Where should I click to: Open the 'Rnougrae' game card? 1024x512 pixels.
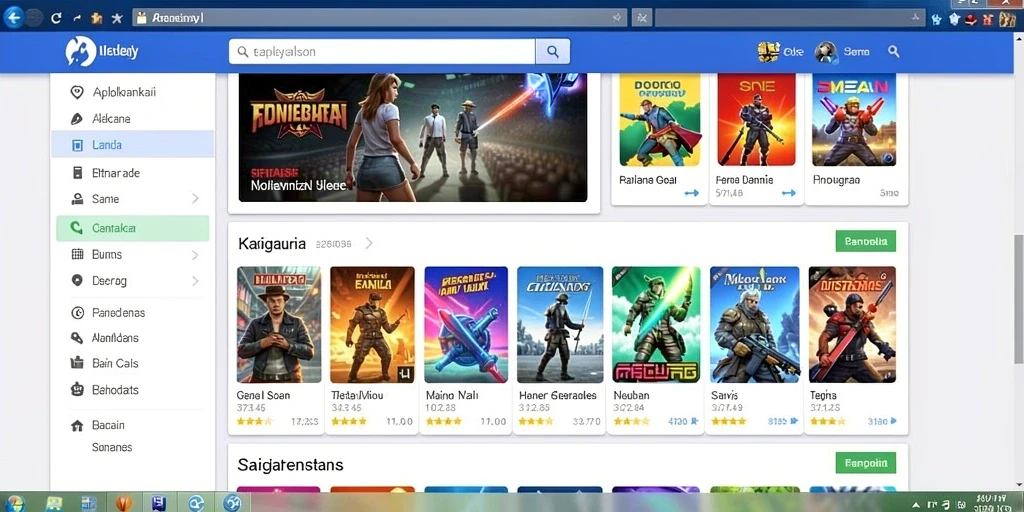(x=856, y=139)
